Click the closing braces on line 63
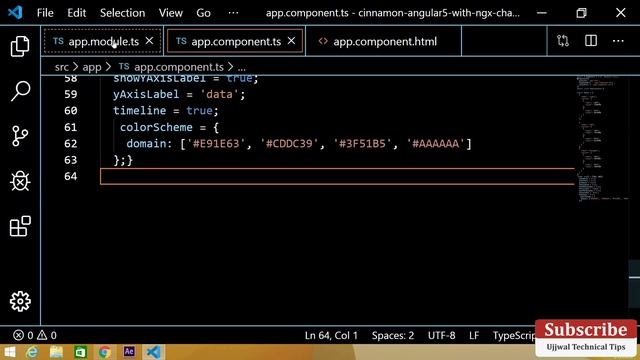Viewport: 640px width, 360px height. click(123, 160)
